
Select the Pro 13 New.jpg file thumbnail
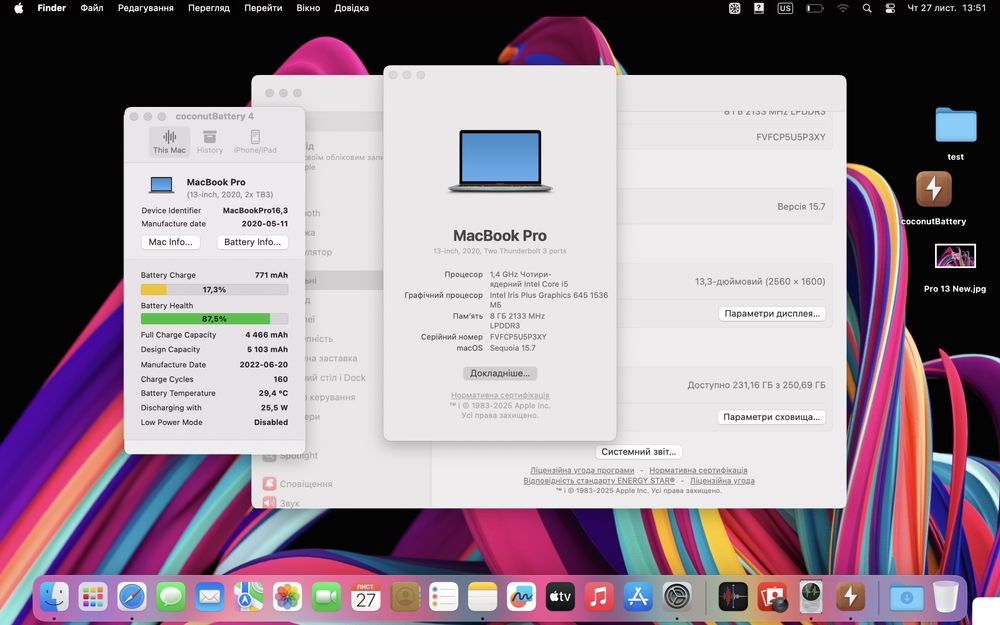pyautogui.click(x=955, y=256)
